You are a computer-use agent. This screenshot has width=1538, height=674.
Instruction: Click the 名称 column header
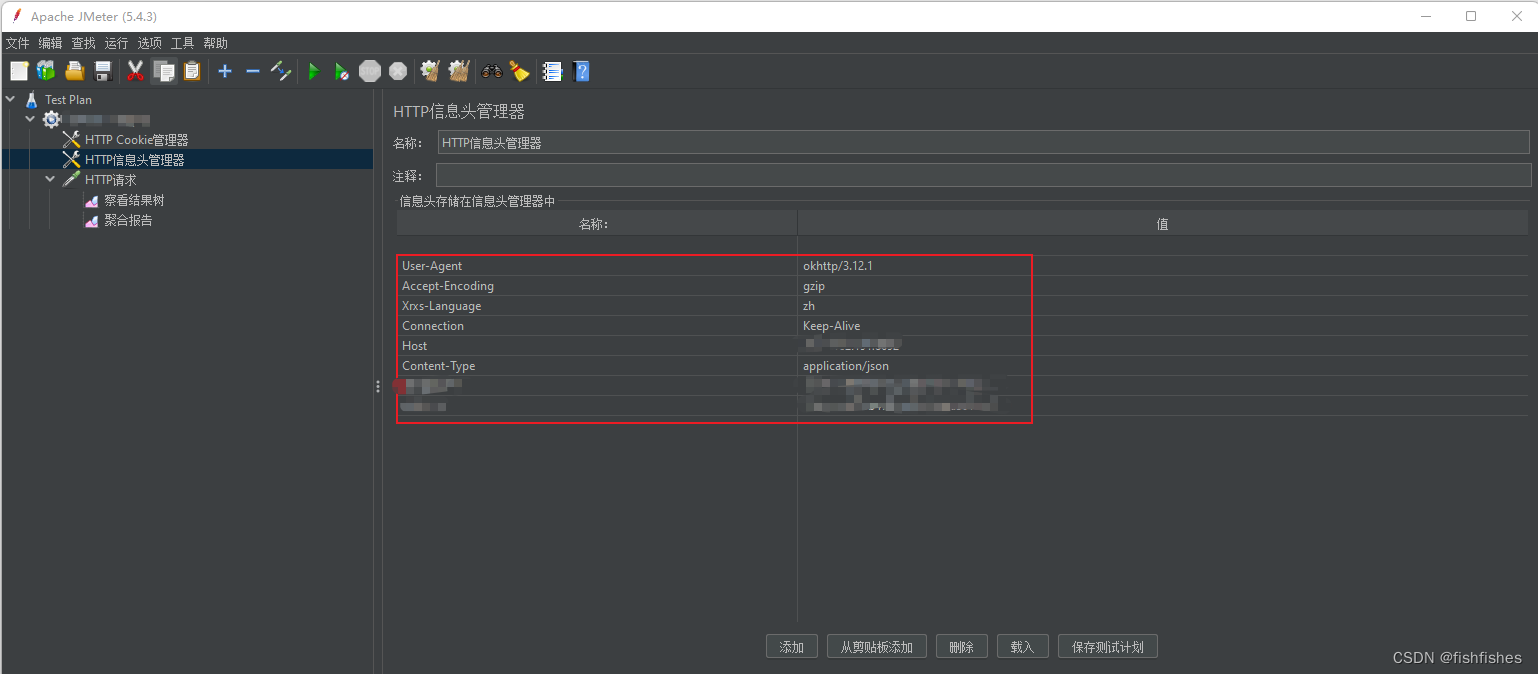coord(596,224)
